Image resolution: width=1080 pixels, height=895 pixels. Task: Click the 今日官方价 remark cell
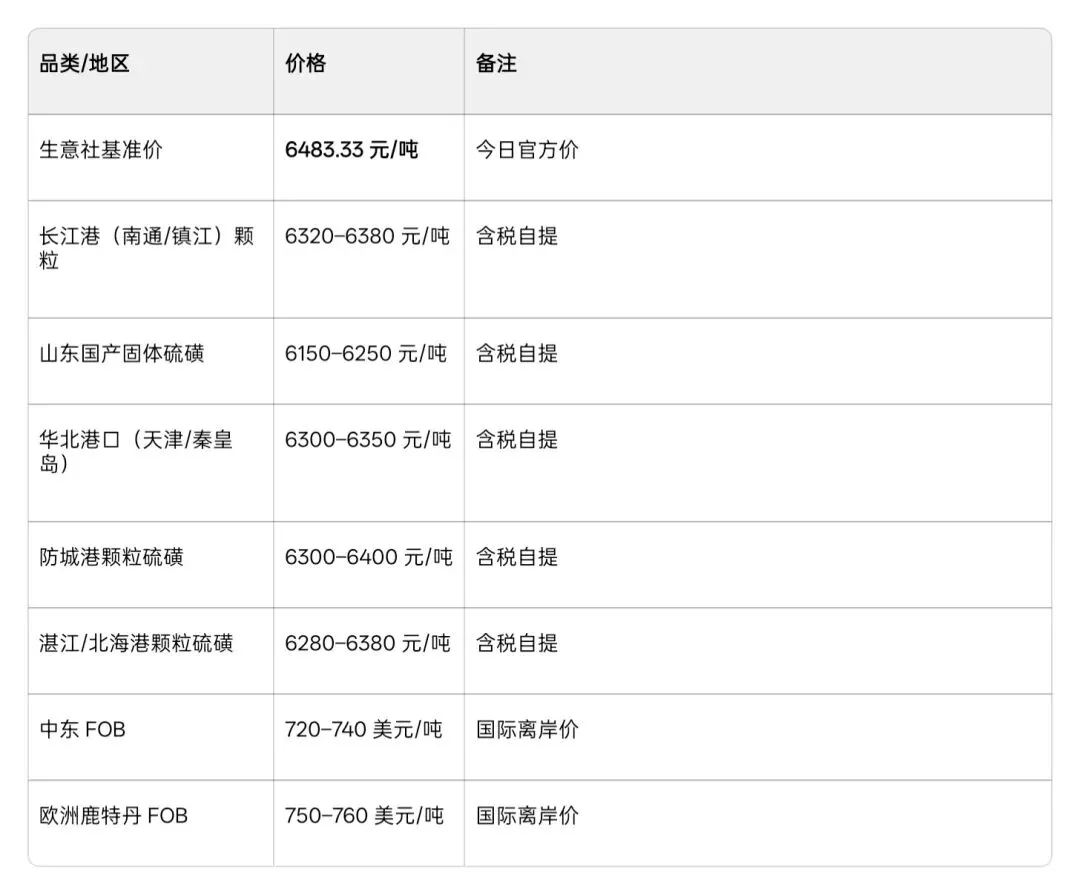(x=527, y=150)
